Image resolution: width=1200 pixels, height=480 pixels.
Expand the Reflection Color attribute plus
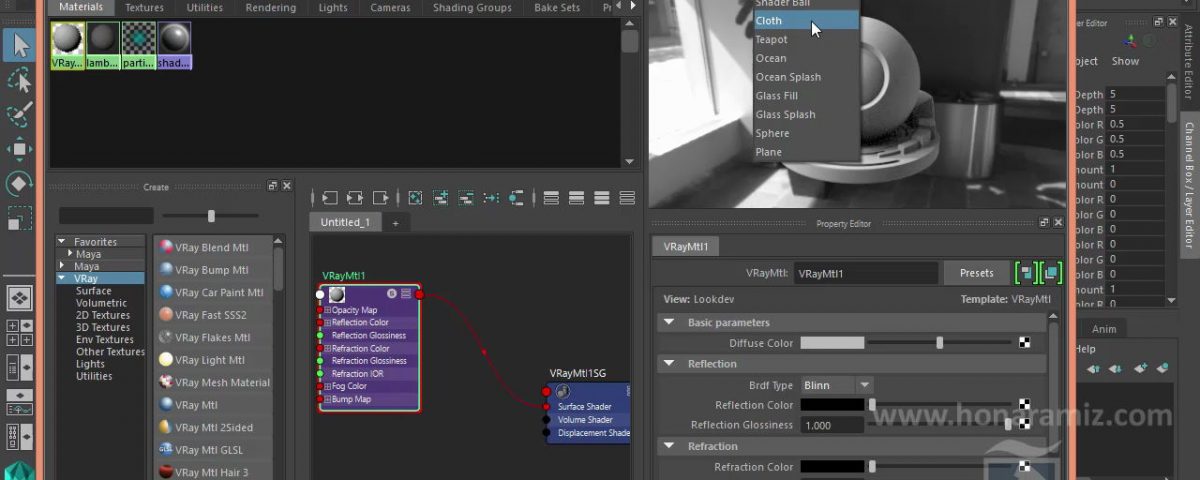327,323
